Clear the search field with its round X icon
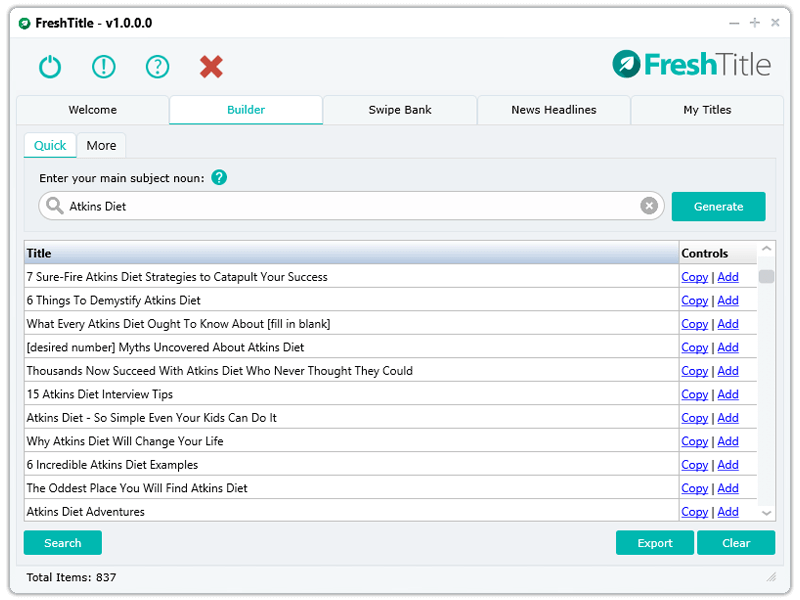Image resolution: width=800 pixels, height=600 pixels. (x=649, y=206)
